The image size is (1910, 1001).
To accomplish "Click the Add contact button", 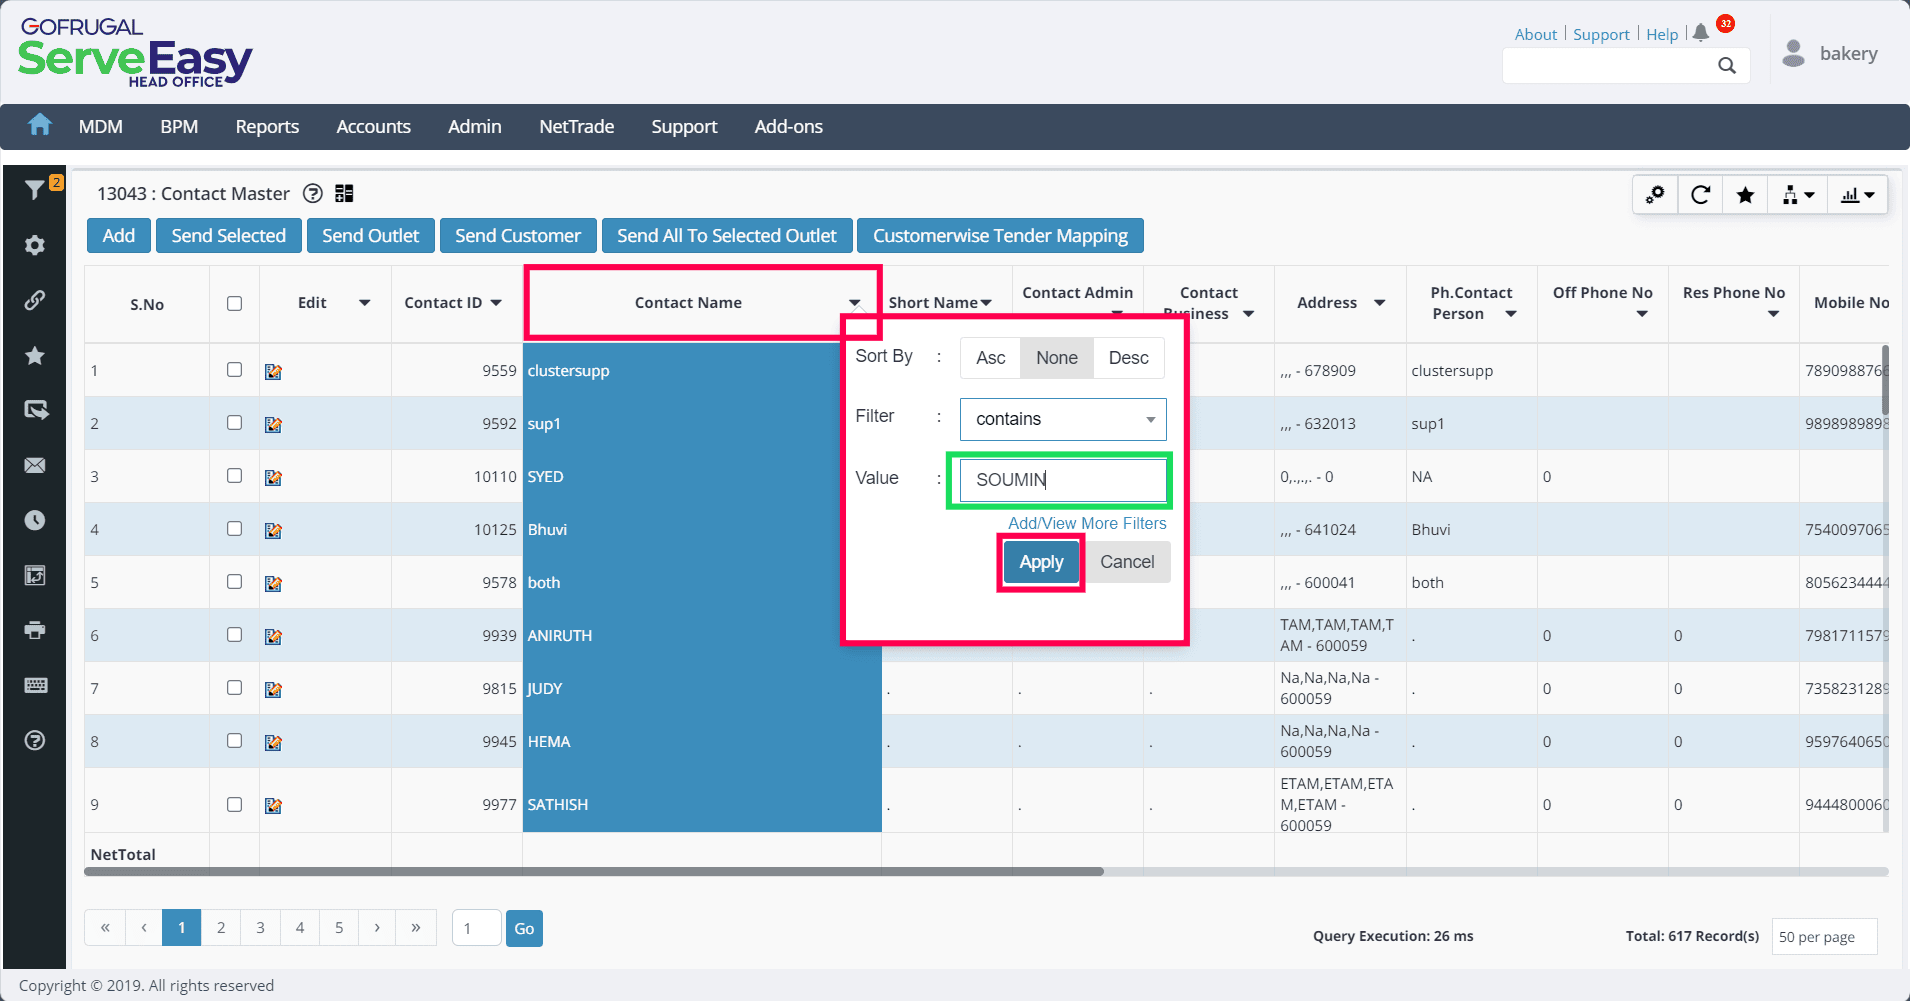I will tap(118, 236).
